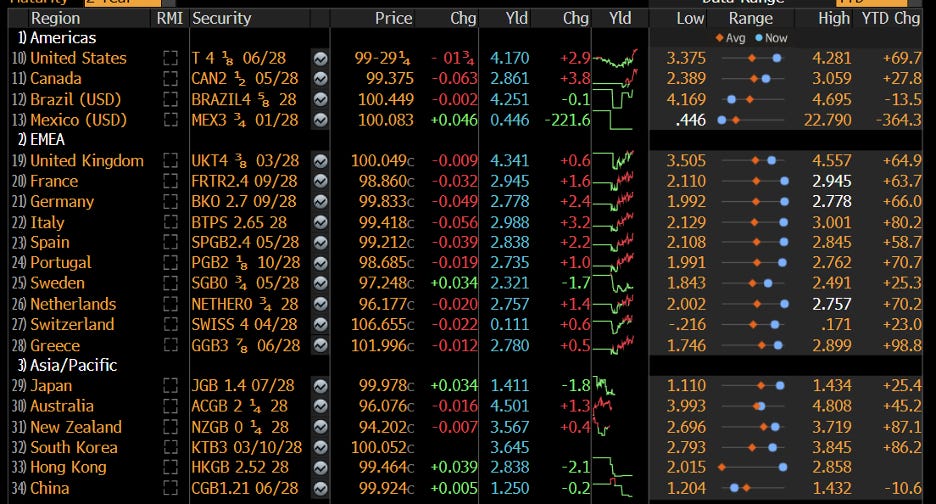Open chart icon for KTB3 03/10/28
Image resolution: width=936 pixels, height=504 pixels.
pyautogui.click(x=321, y=448)
